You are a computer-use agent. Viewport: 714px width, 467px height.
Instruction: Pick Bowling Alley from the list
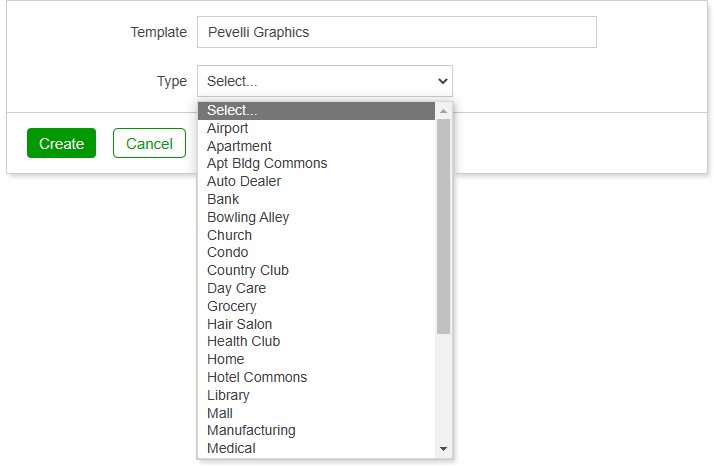pos(316,217)
